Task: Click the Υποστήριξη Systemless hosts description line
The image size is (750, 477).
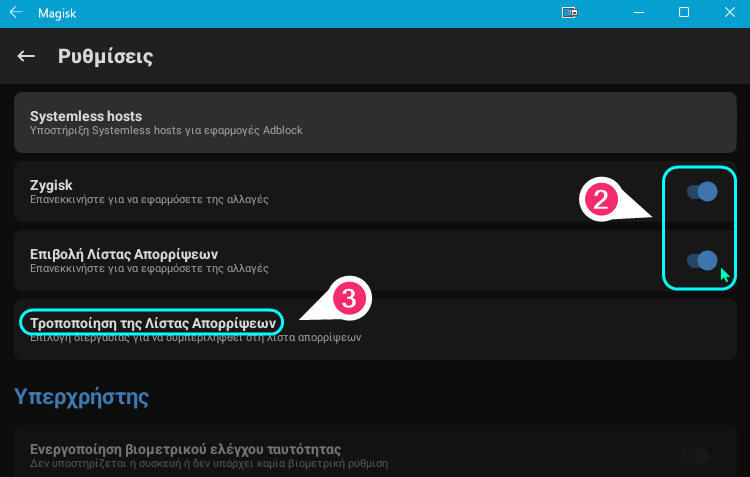Action: click(166, 130)
